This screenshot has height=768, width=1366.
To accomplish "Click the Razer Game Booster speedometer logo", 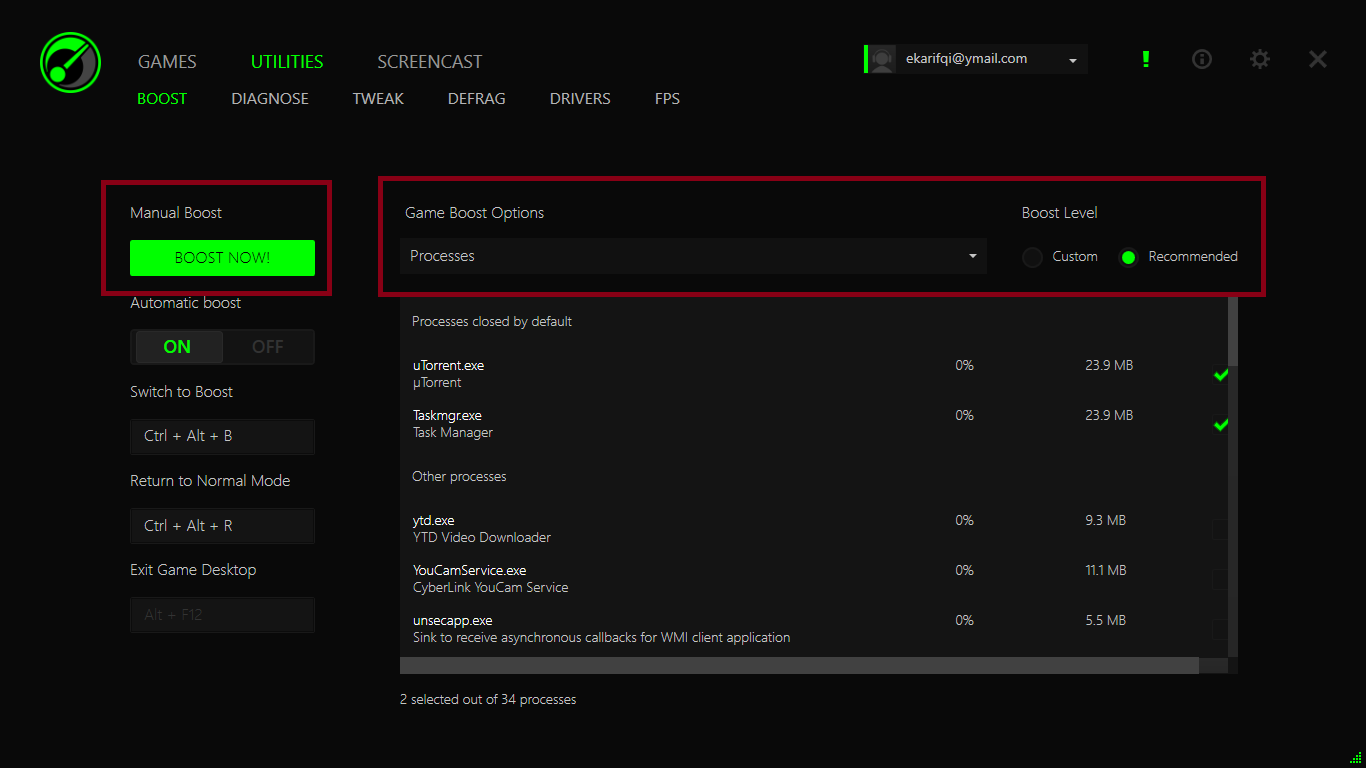I will click(x=70, y=62).
